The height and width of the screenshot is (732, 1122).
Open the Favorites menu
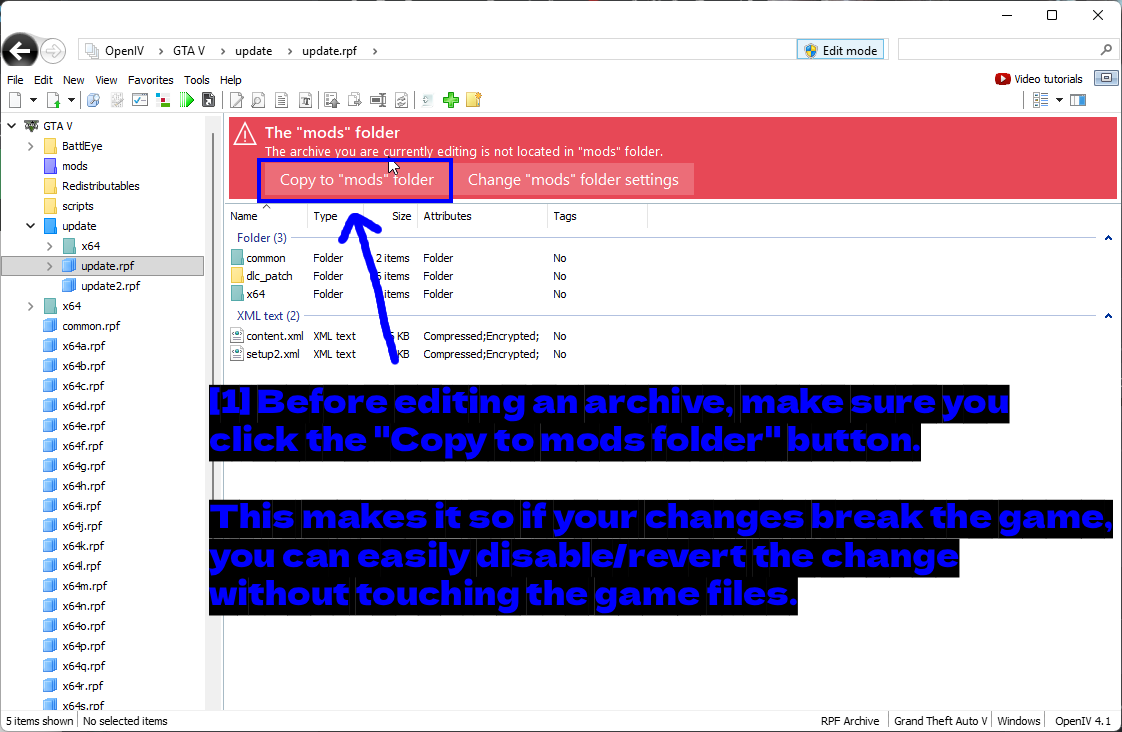click(x=150, y=80)
